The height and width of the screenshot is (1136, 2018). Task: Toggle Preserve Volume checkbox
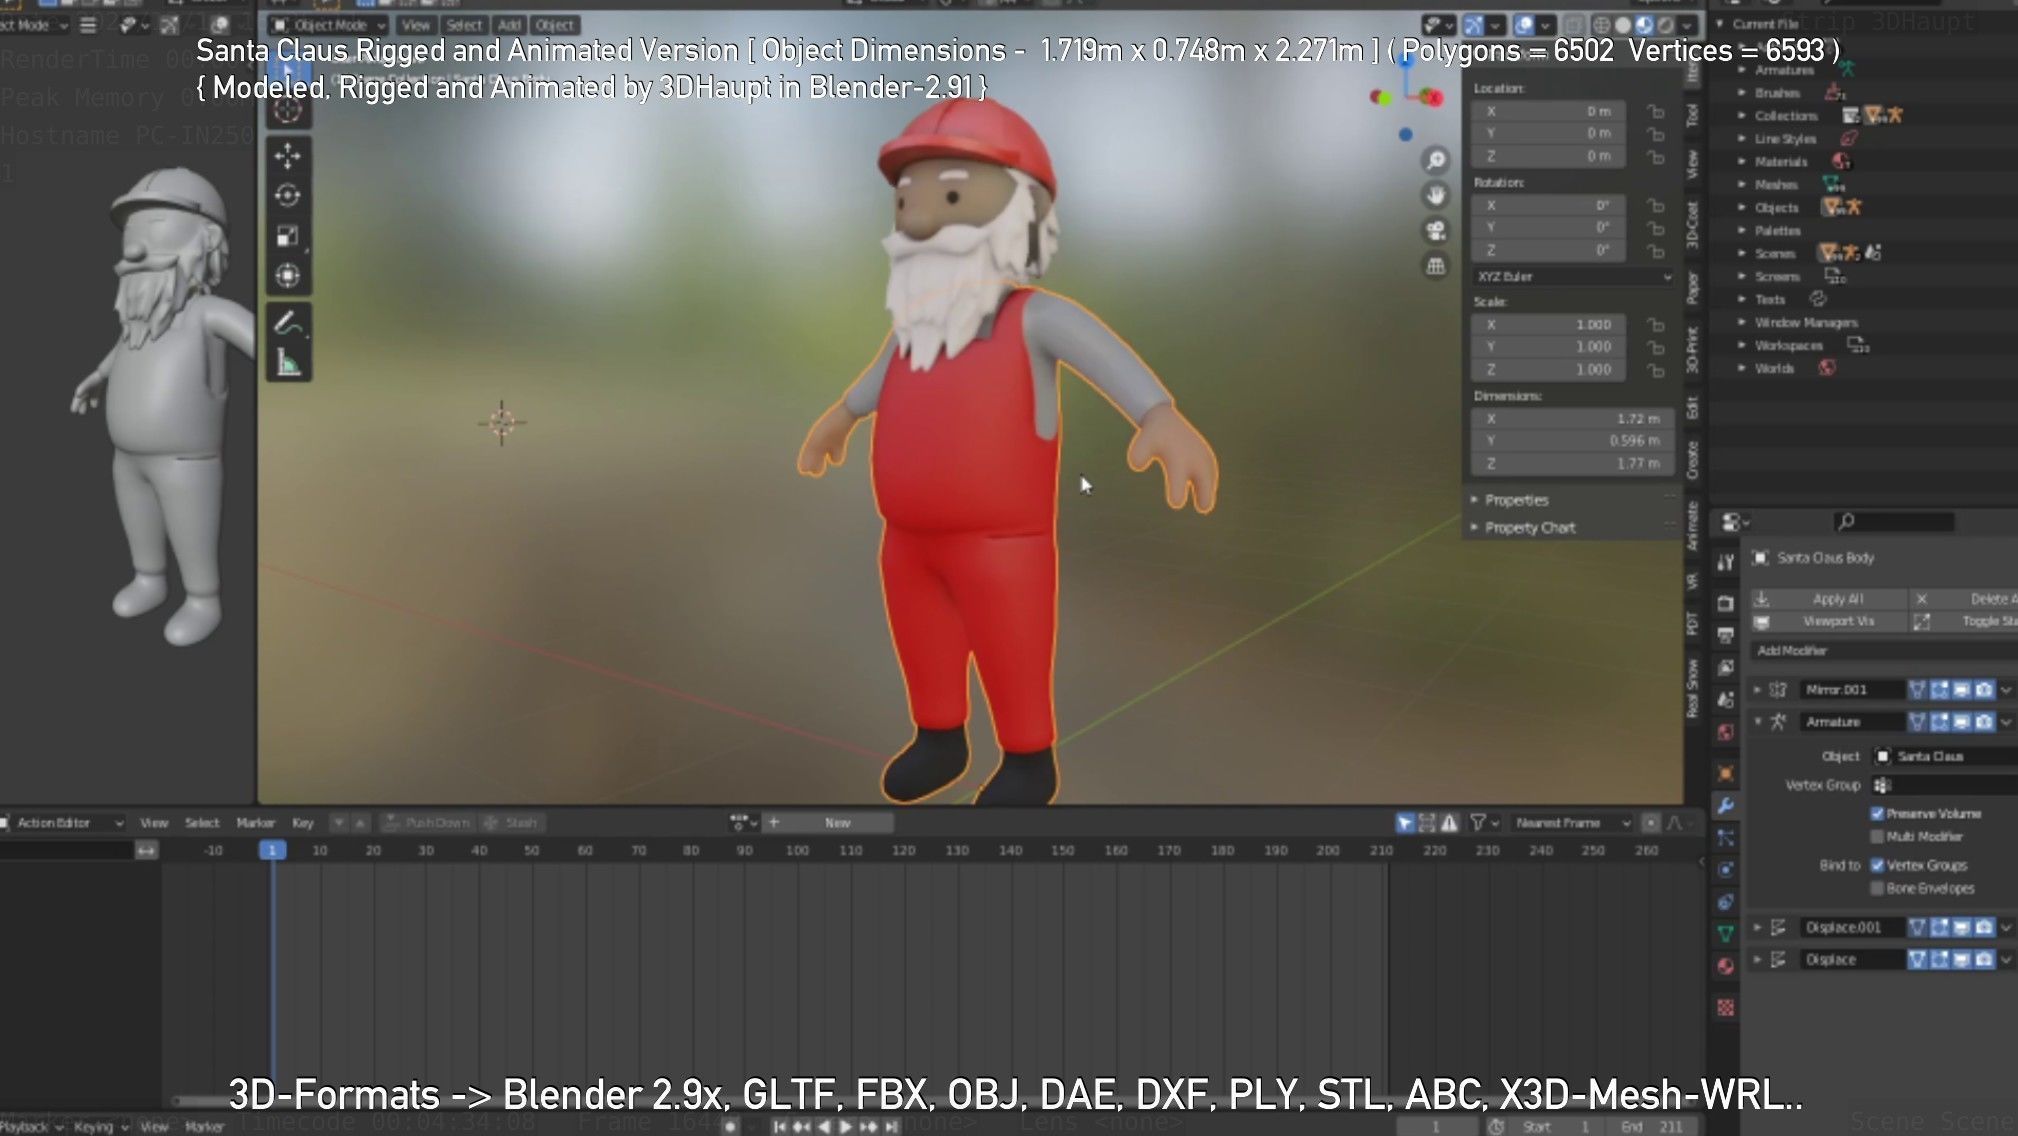click(1877, 813)
